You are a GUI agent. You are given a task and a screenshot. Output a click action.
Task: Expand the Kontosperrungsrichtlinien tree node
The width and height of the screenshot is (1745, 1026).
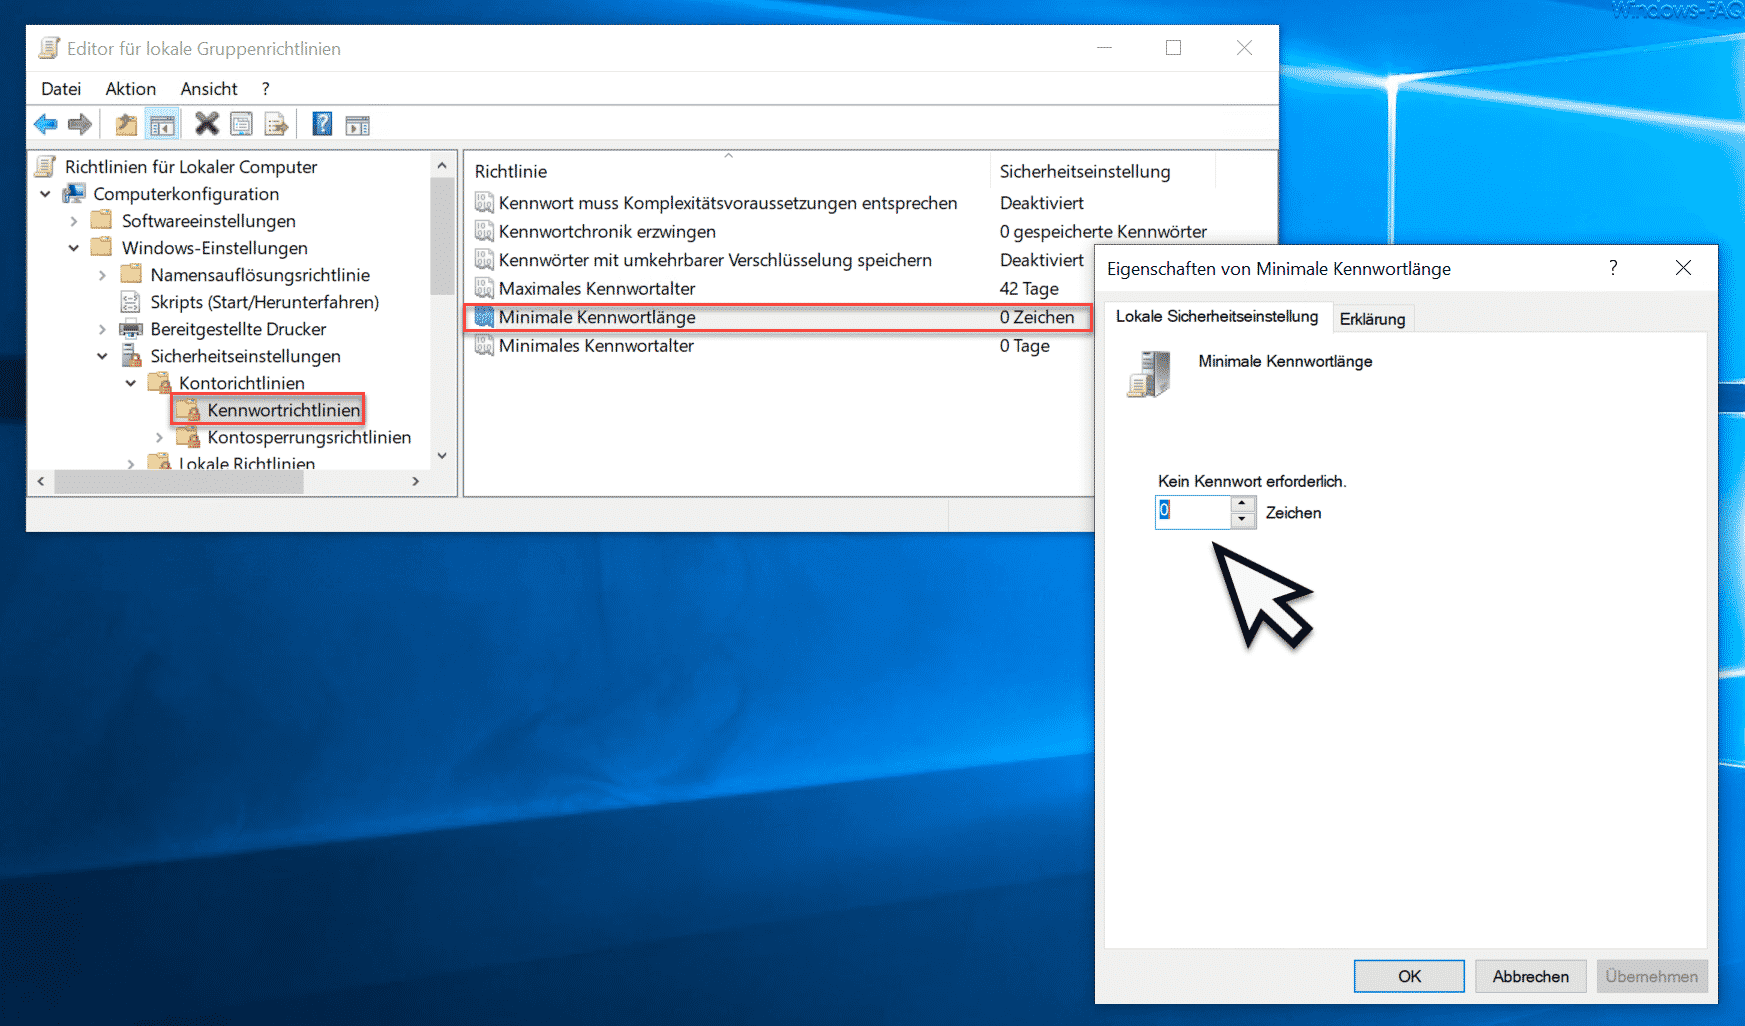point(159,437)
